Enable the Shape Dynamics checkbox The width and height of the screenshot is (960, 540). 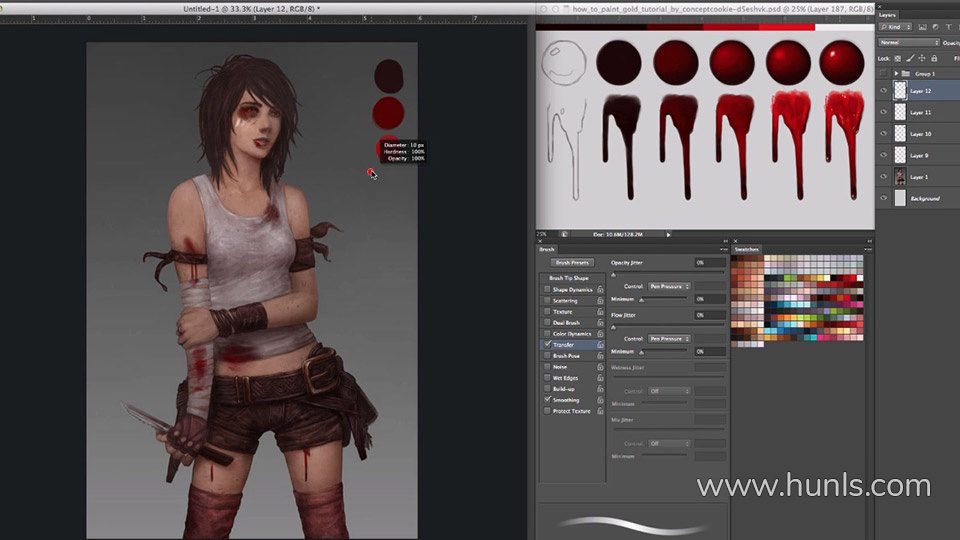pos(547,289)
